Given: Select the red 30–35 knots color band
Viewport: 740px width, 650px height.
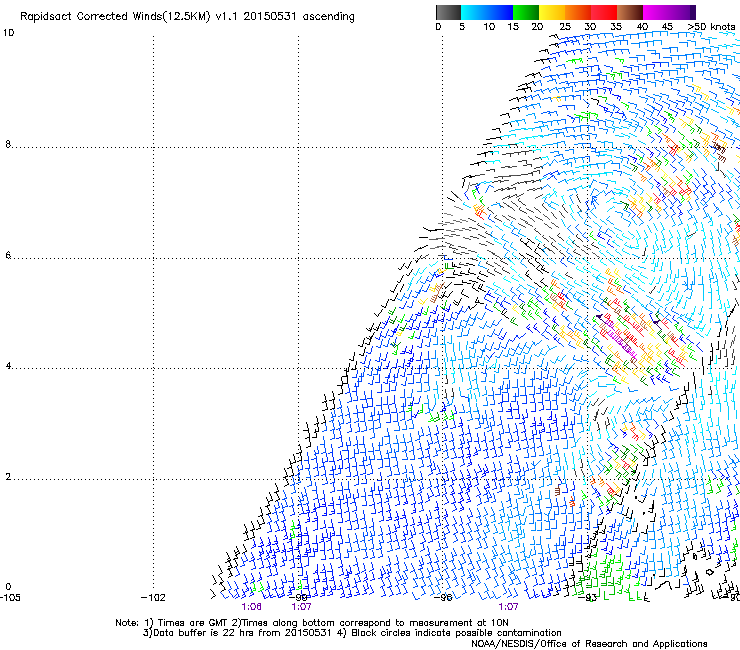Looking at the screenshot, I should coord(604,12).
